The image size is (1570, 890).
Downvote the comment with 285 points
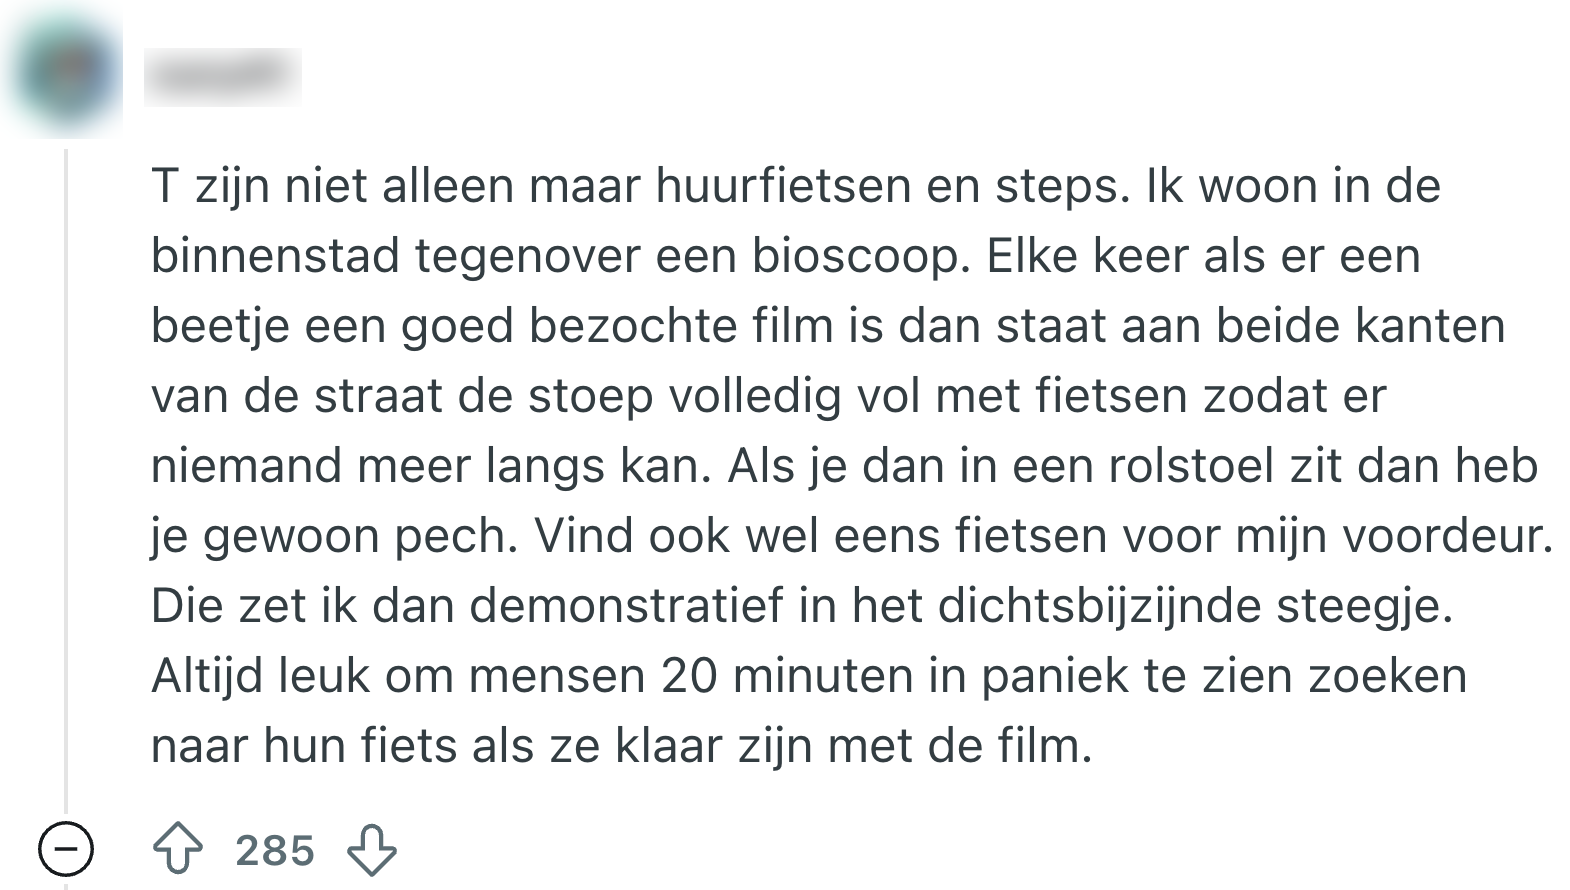[x=372, y=850]
